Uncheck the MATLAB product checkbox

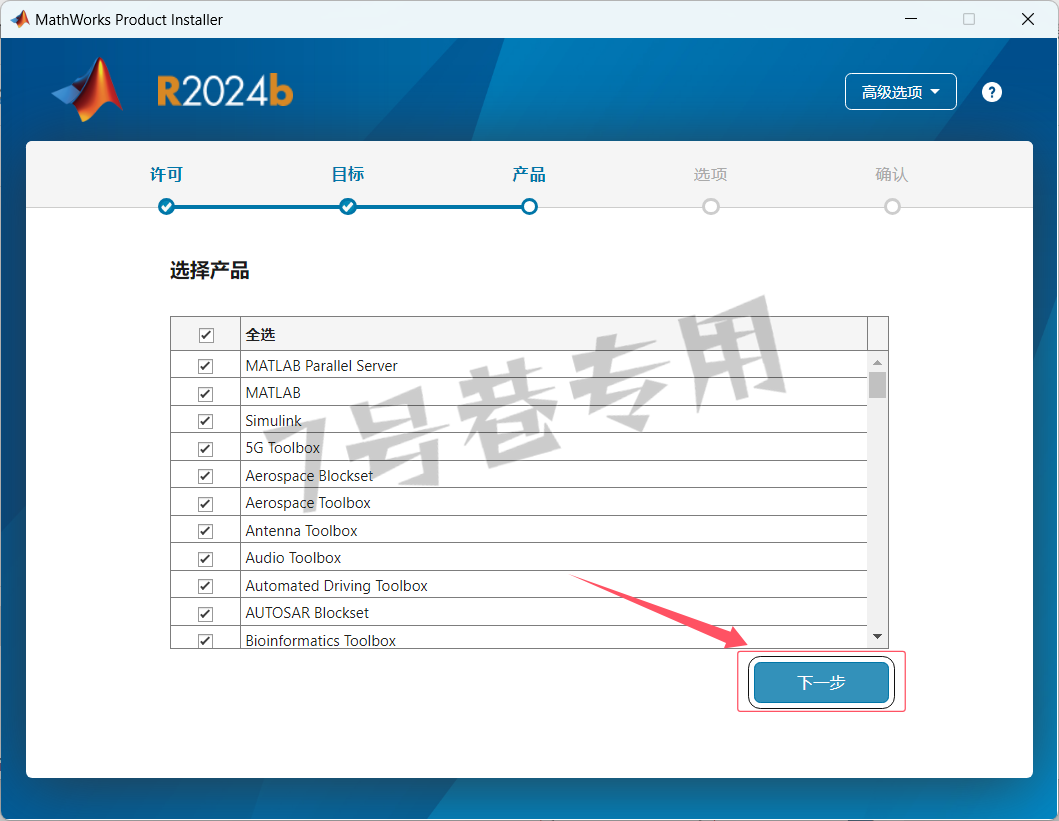pyautogui.click(x=205, y=394)
